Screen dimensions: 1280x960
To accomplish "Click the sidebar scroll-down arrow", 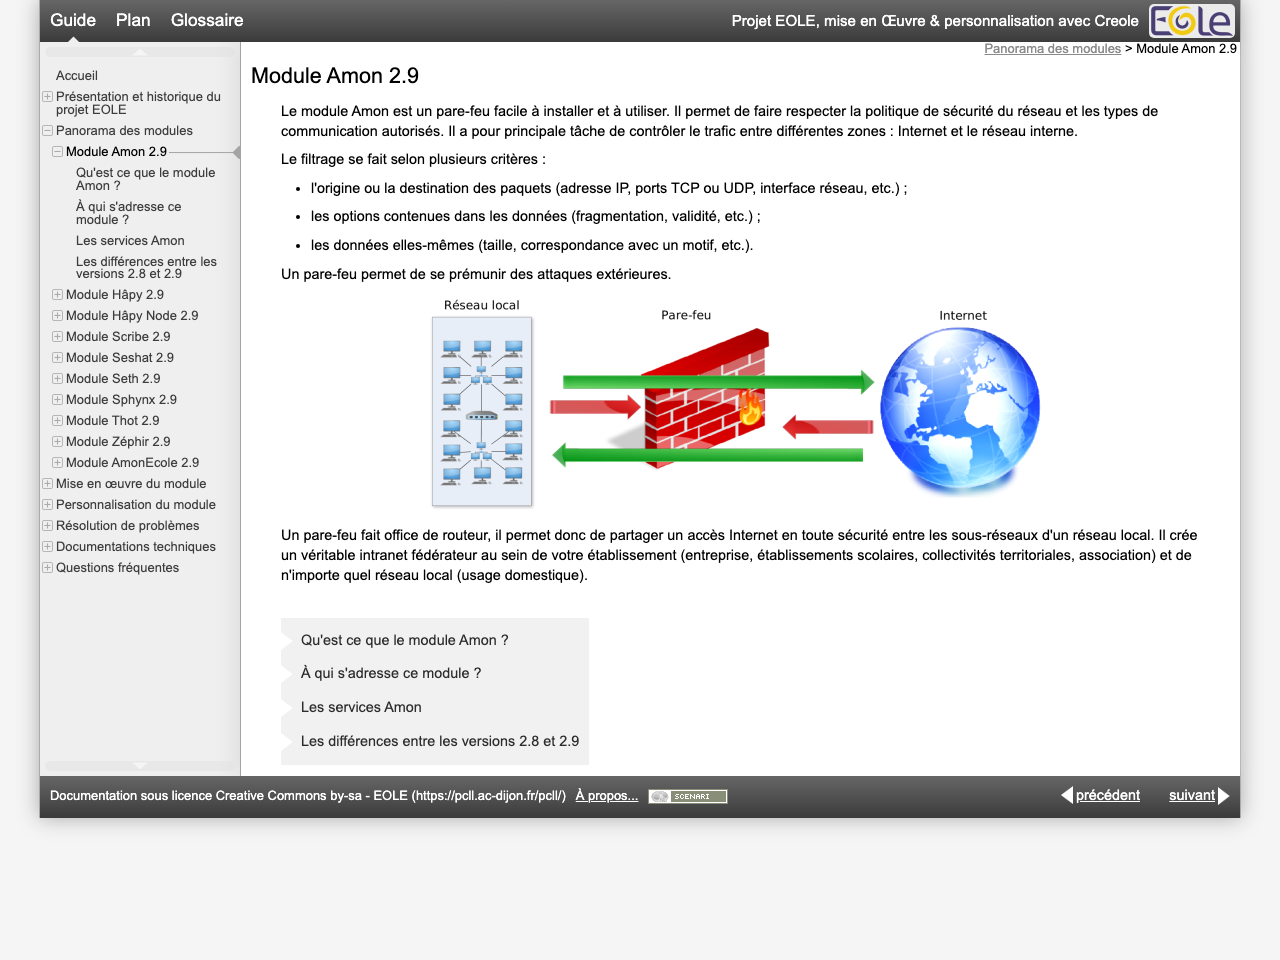I will click(x=140, y=766).
